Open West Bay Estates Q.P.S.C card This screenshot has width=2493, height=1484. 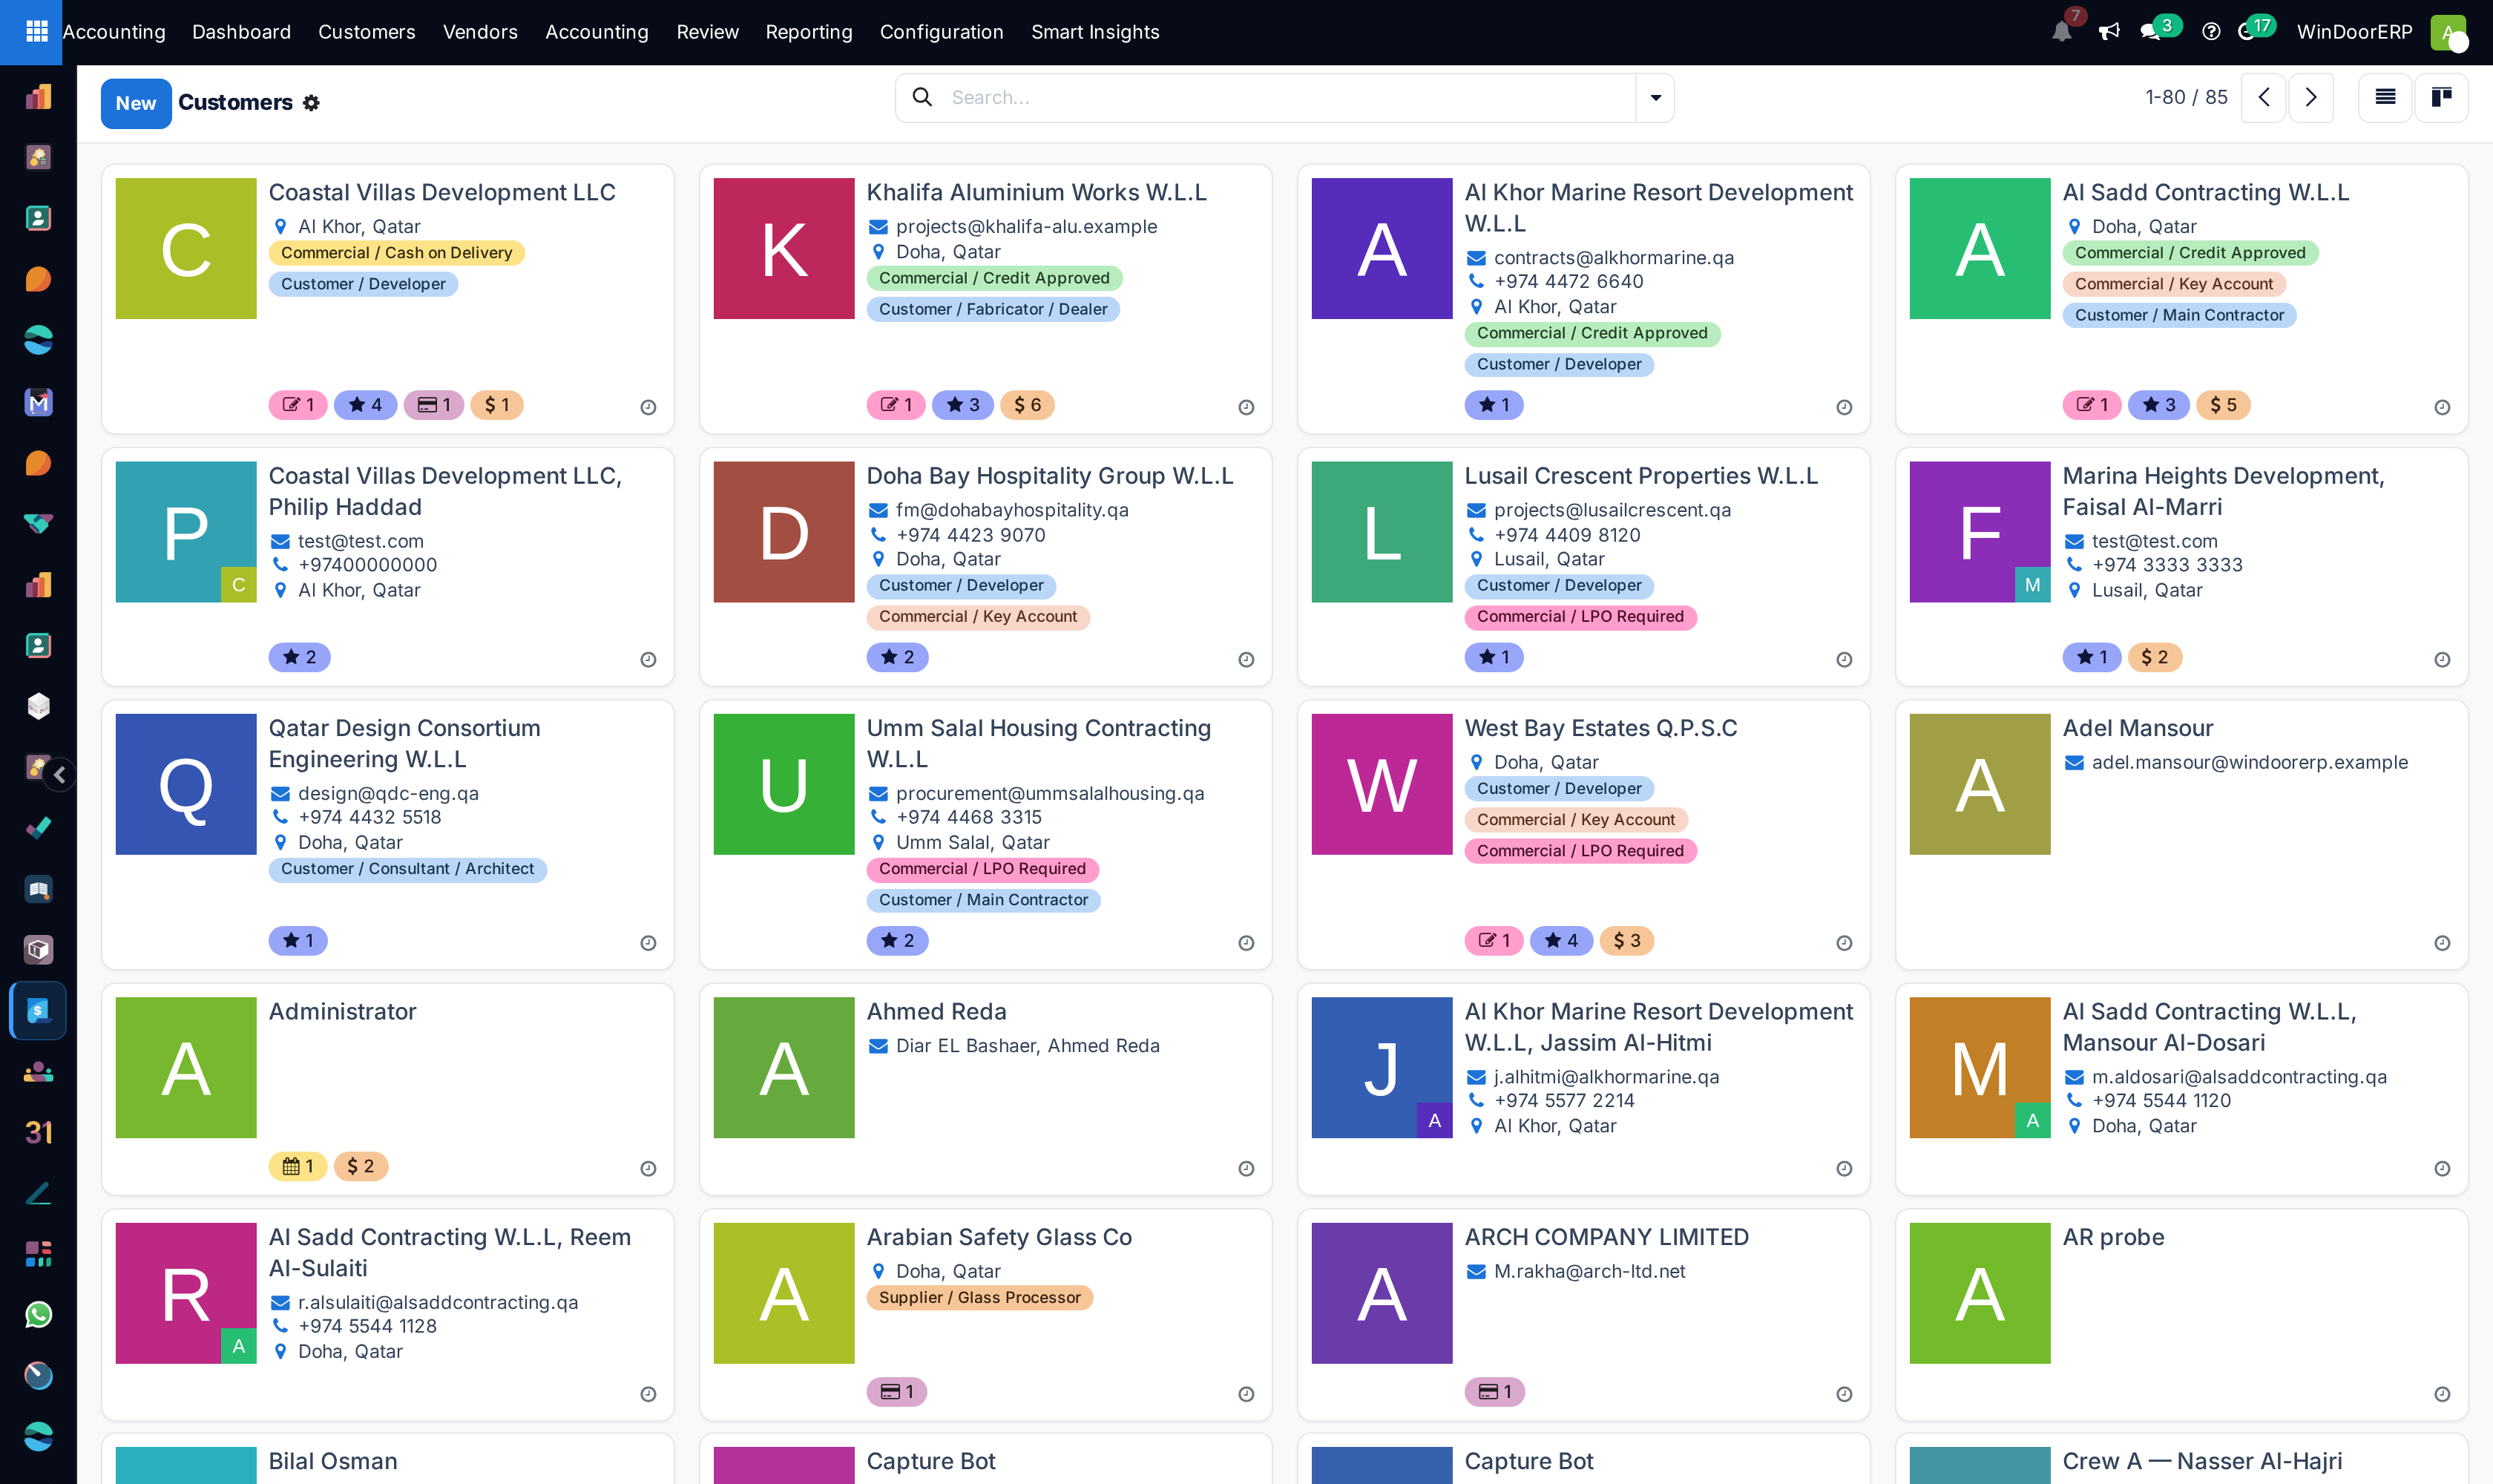(1584, 834)
